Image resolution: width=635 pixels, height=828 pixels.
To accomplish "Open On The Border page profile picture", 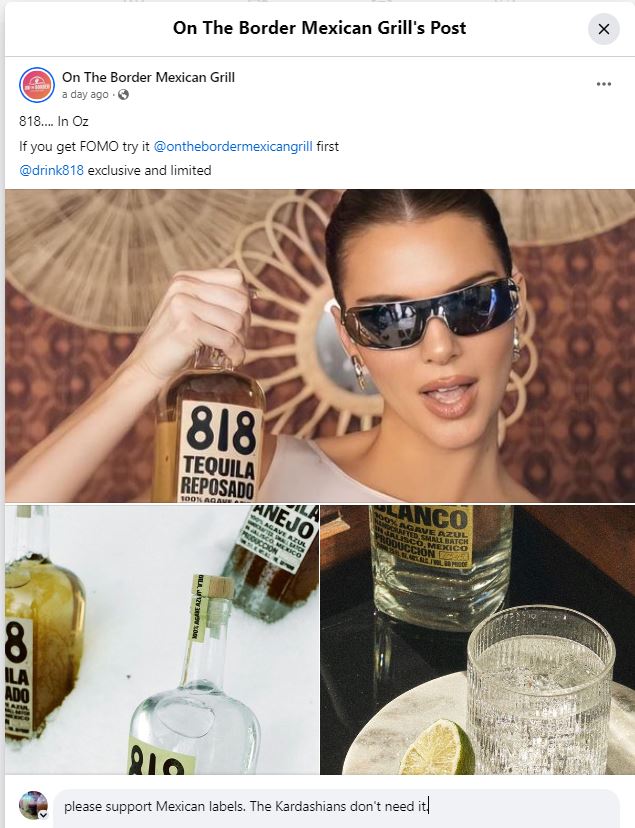I will pos(36,84).
